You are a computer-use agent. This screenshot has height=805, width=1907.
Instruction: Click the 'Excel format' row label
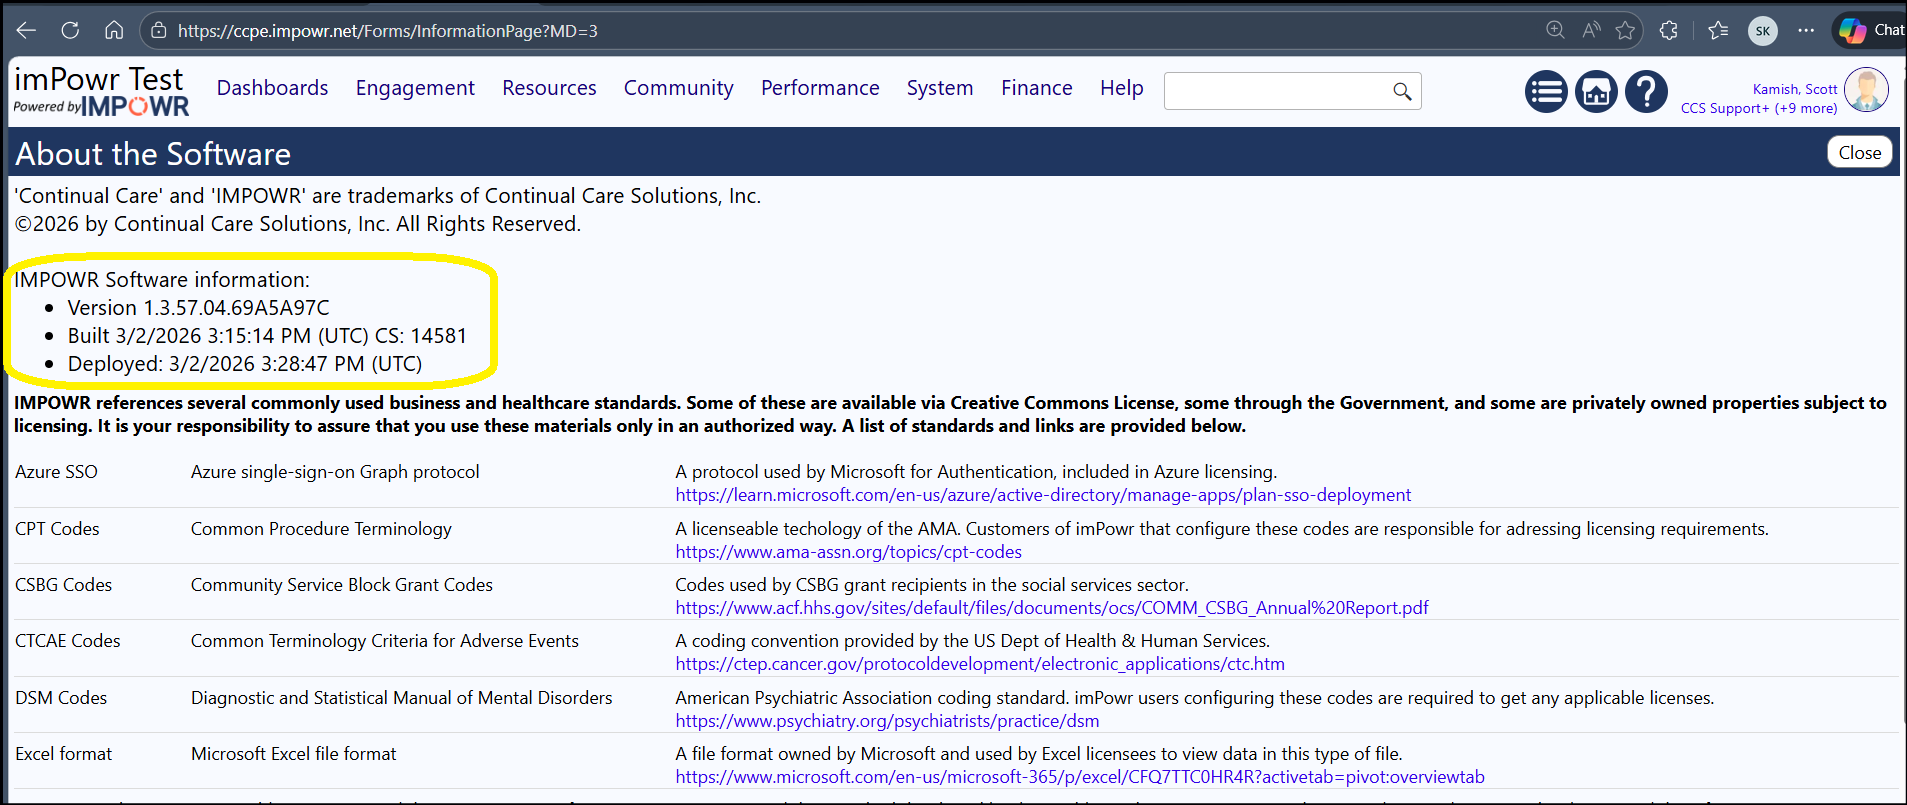pyautogui.click(x=63, y=754)
